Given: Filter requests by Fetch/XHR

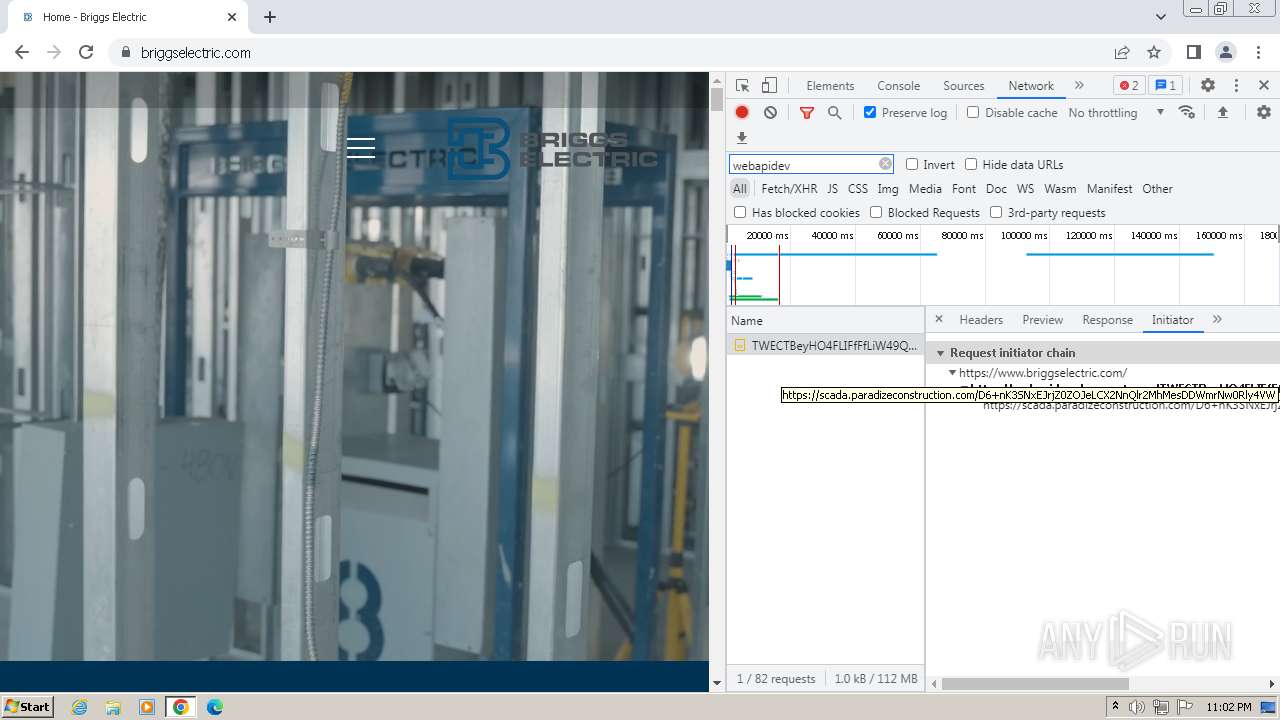Looking at the screenshot, I should coord(789,188).
